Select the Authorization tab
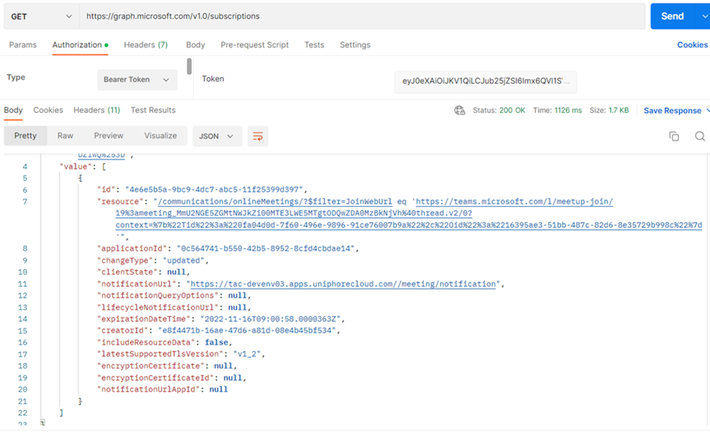 click(x=80, y=45)
